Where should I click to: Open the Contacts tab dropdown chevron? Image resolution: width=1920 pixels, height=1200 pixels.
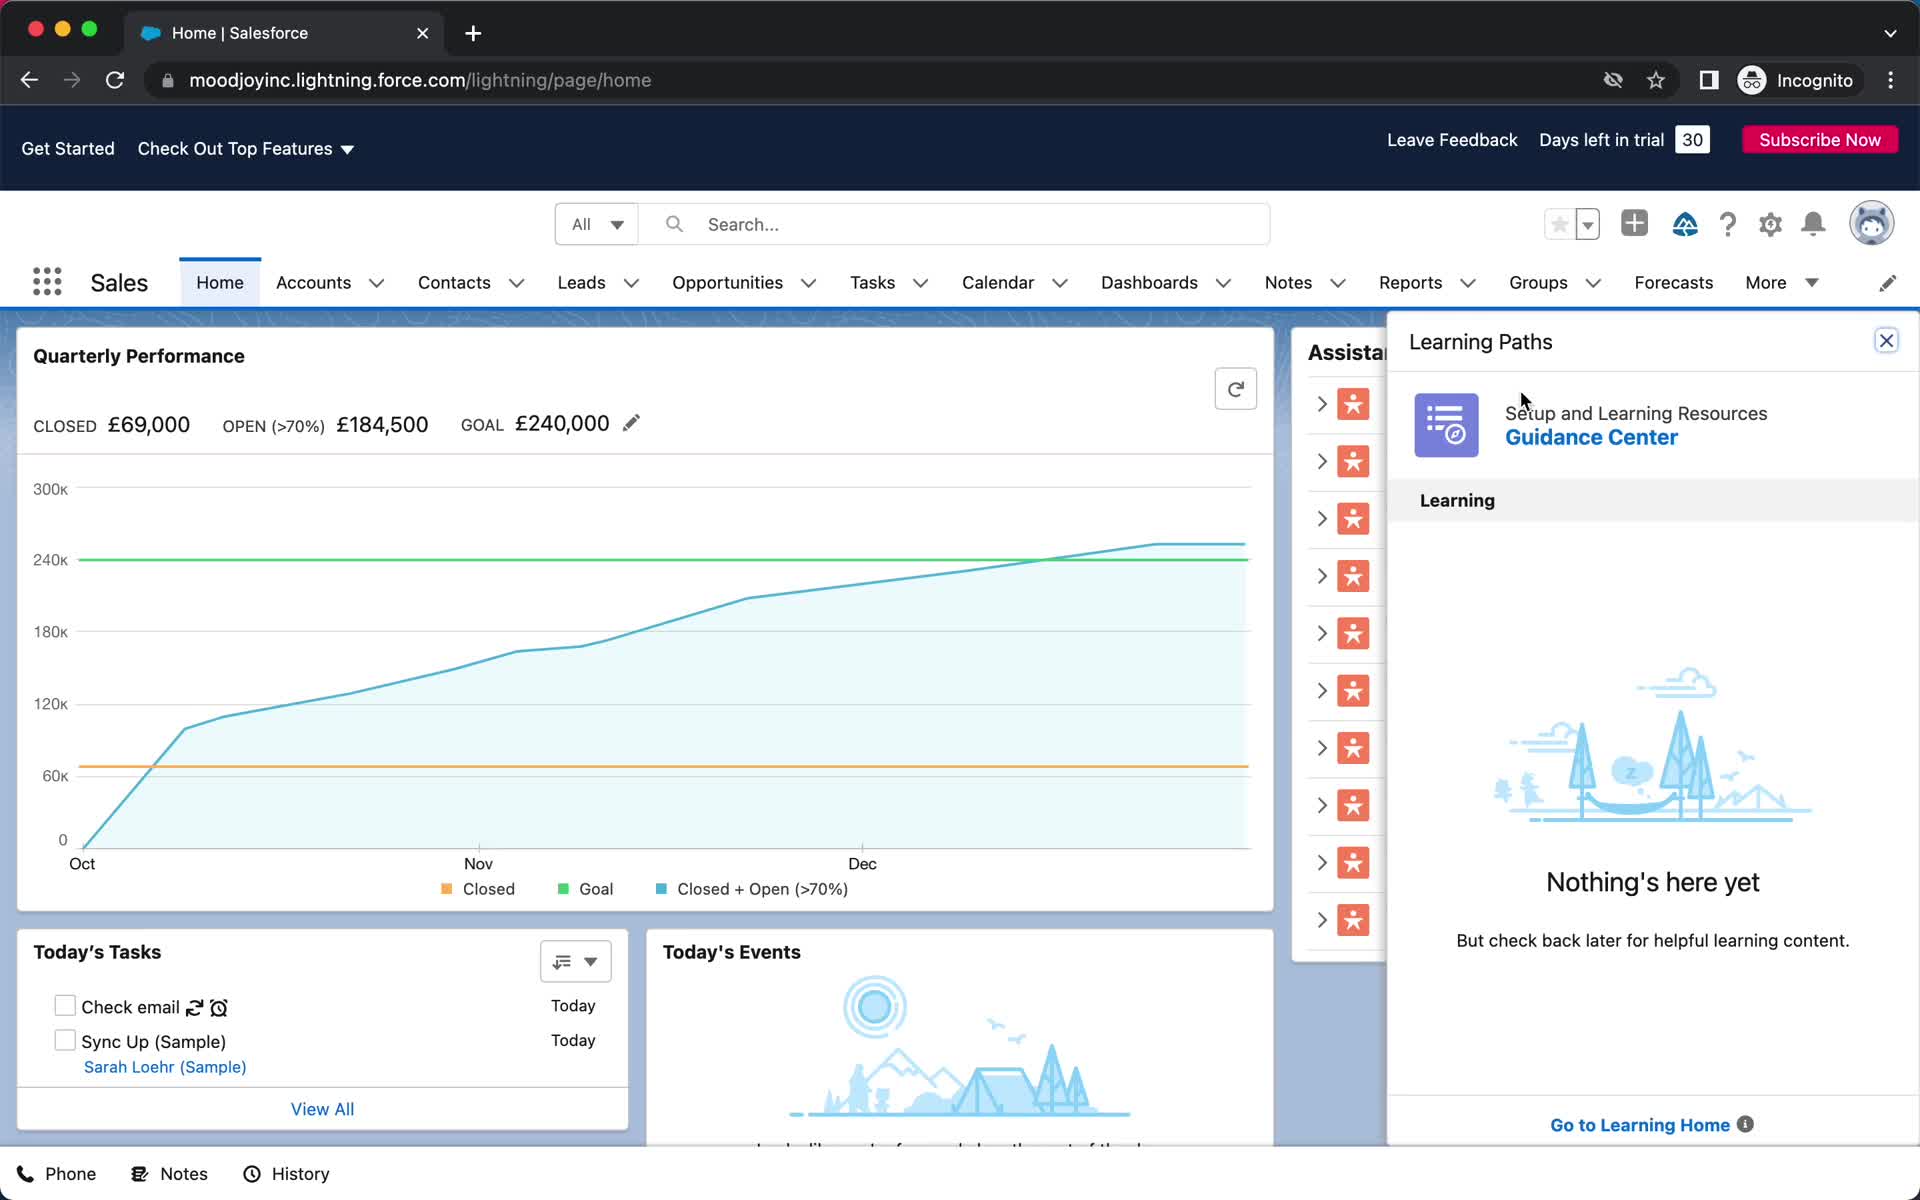tap(517, 283)
